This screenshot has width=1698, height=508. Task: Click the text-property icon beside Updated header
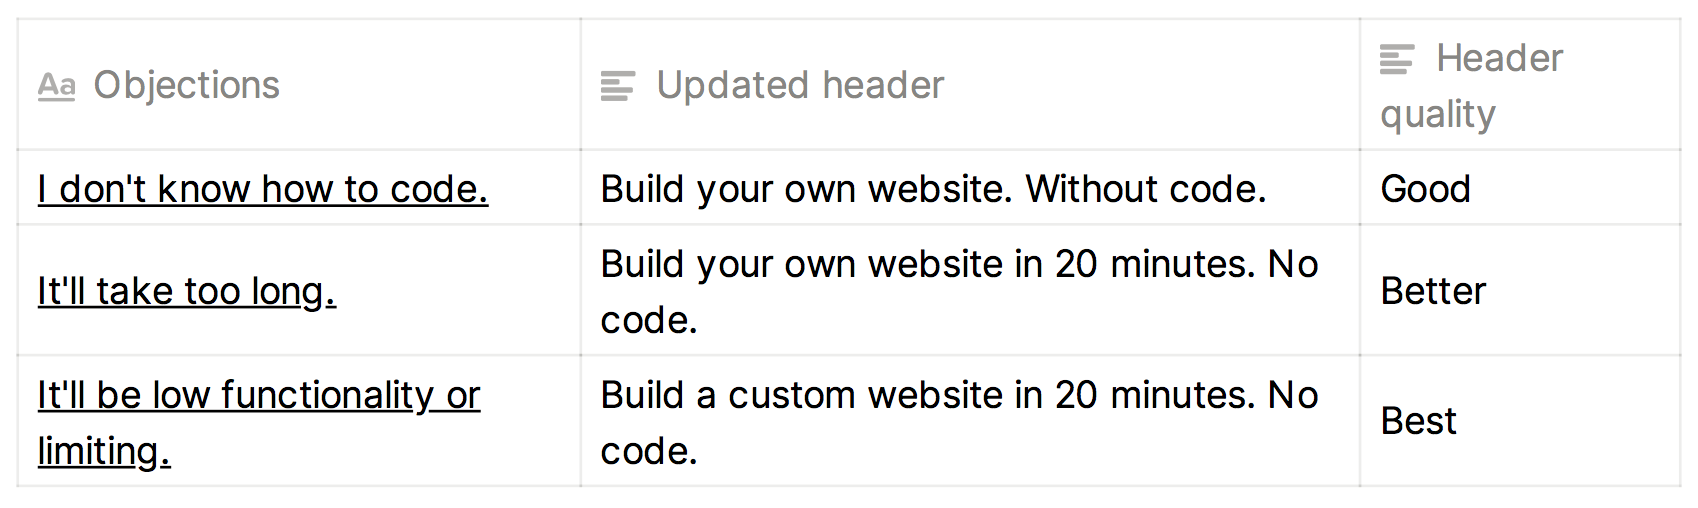617,86
